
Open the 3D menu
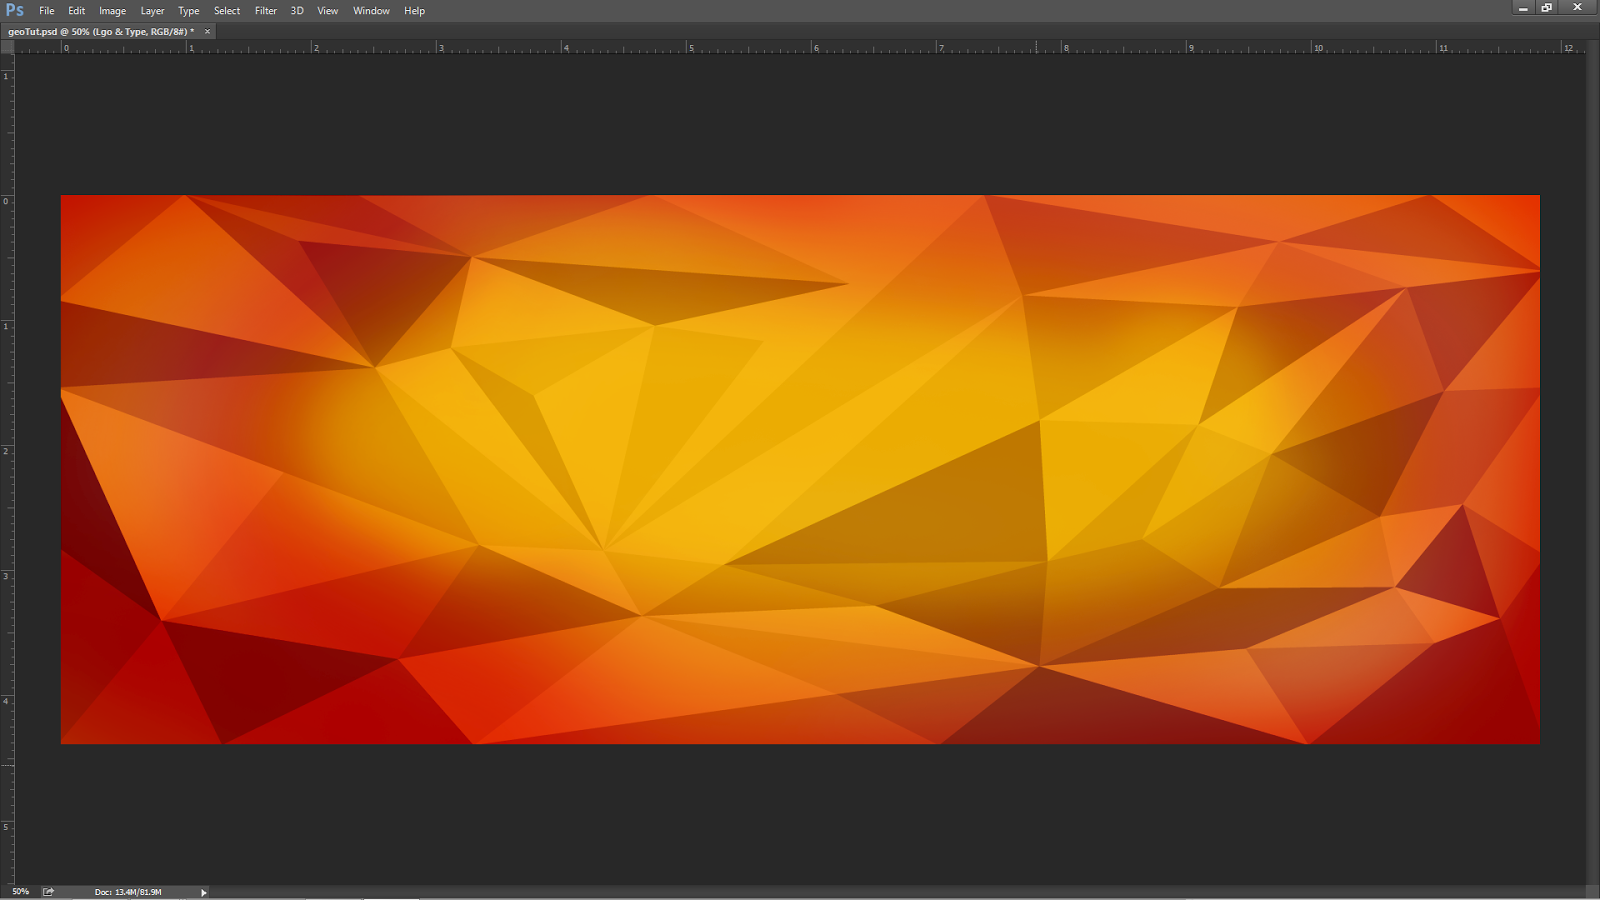click(x=296, y=10)
